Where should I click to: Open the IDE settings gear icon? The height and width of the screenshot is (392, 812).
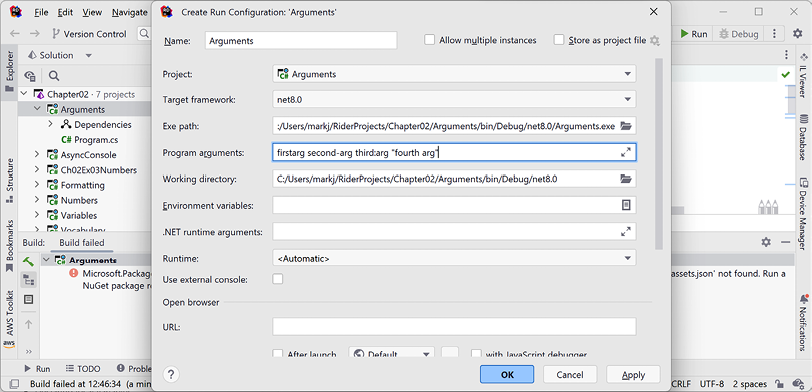point(798,34)
